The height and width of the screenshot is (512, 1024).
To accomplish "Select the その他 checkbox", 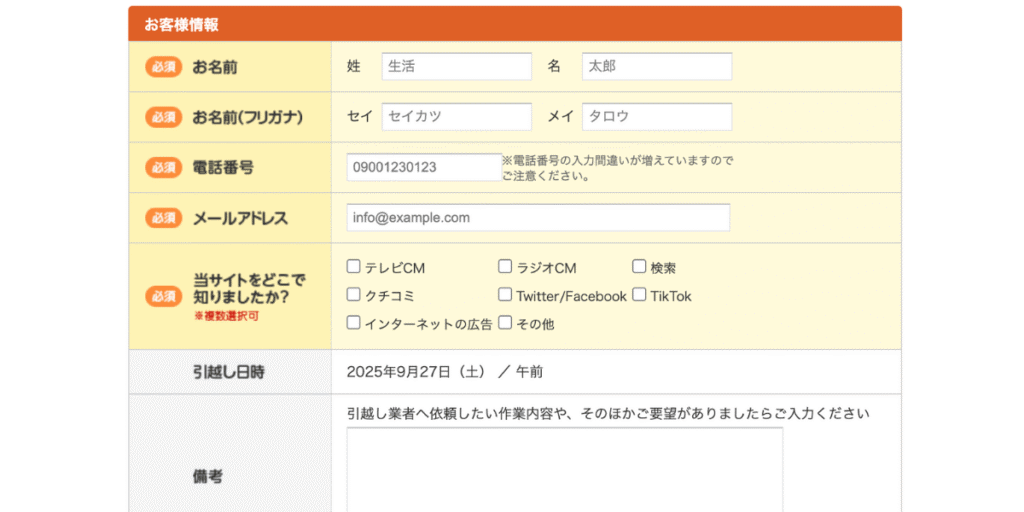I will [505, 323].
